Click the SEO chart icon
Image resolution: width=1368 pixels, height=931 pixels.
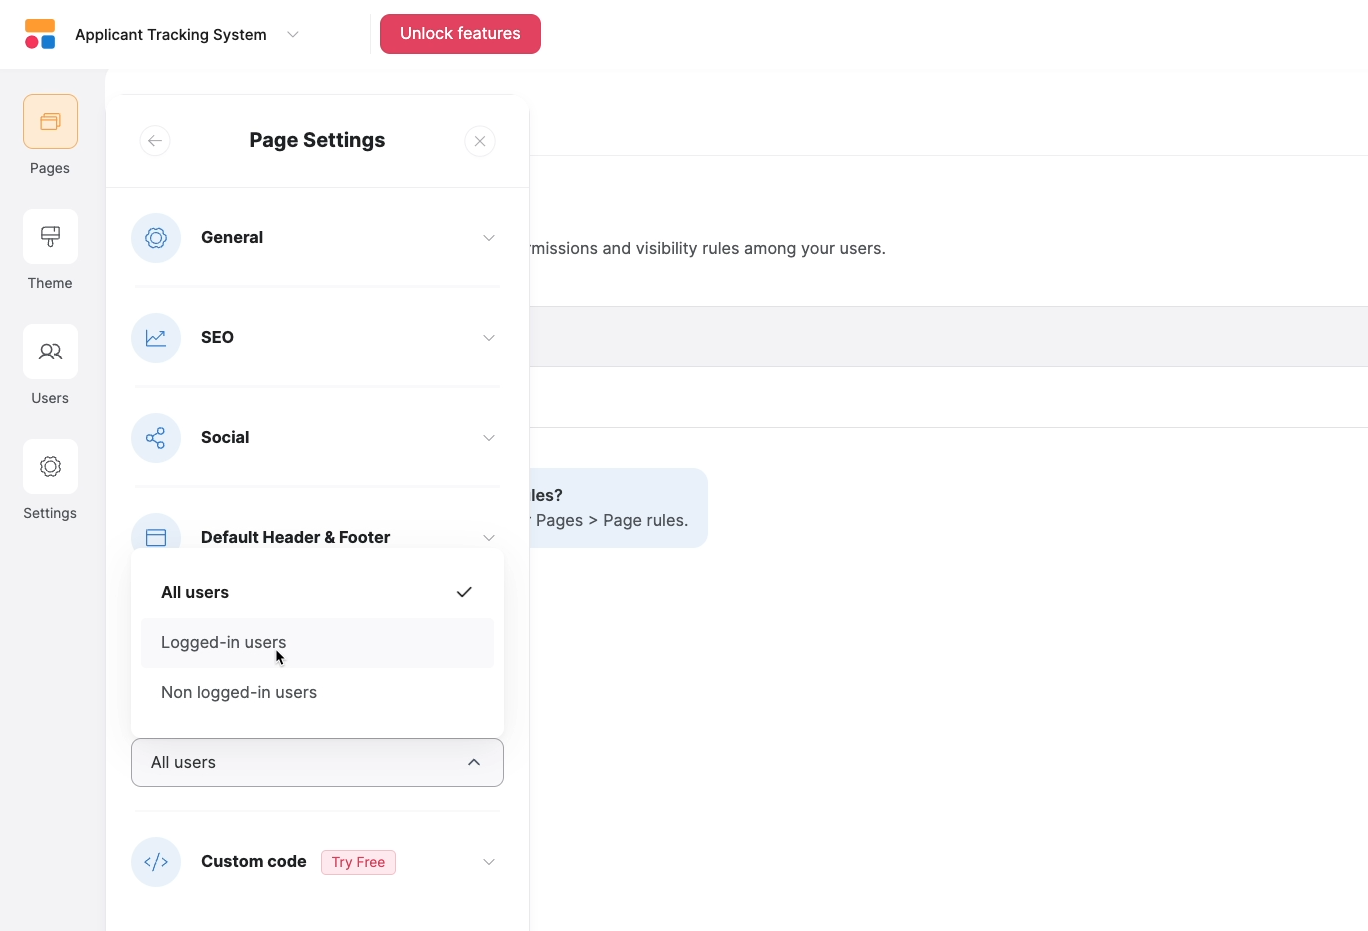click(156, 338)
